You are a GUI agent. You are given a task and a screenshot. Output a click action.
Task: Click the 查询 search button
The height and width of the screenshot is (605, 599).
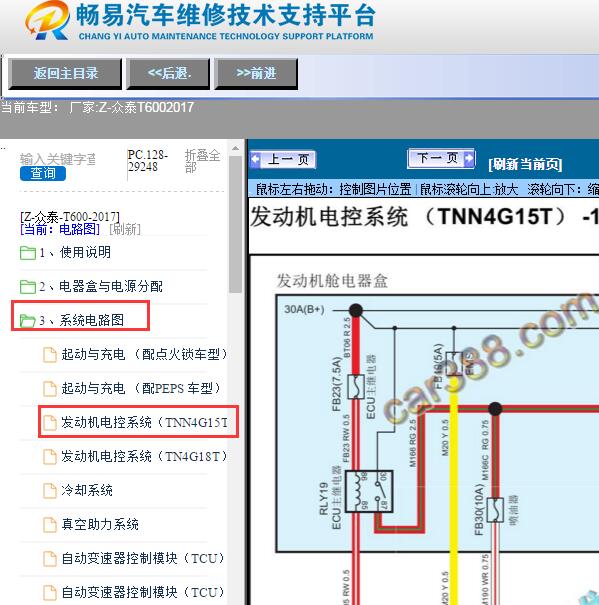click(42, 173)
